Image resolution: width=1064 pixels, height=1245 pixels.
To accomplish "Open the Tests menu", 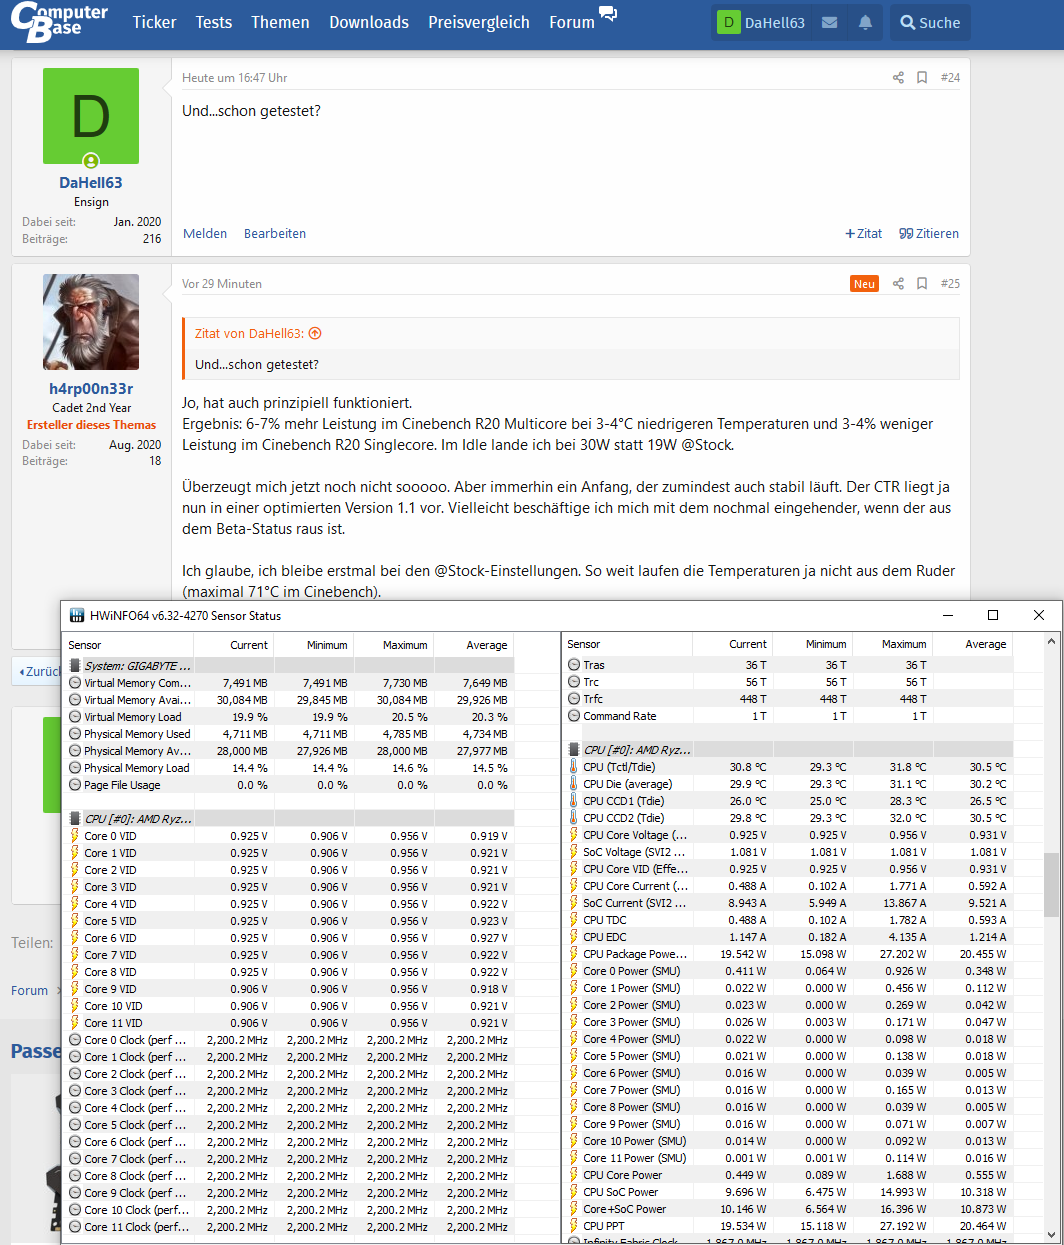I will 213,22.
